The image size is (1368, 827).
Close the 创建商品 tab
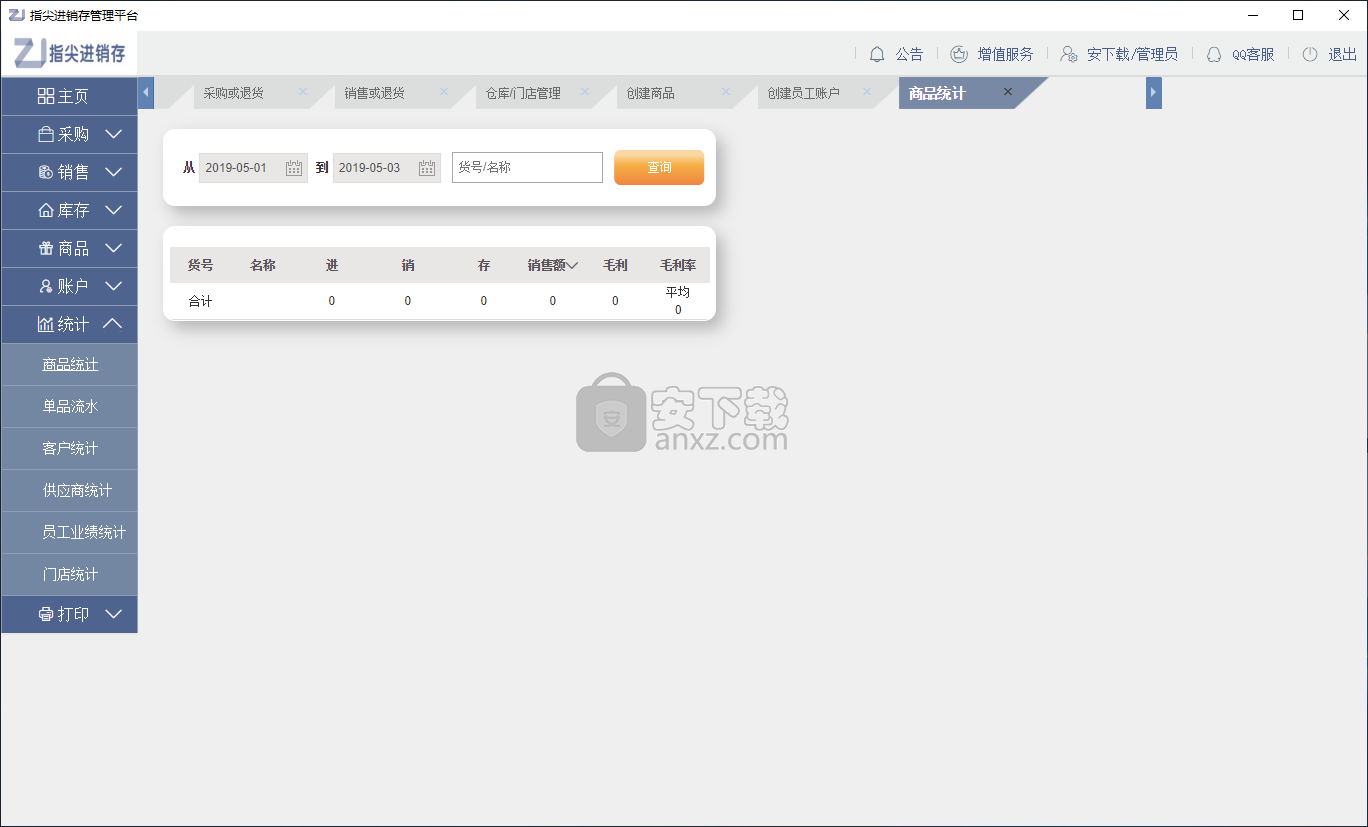click(726, 92)
